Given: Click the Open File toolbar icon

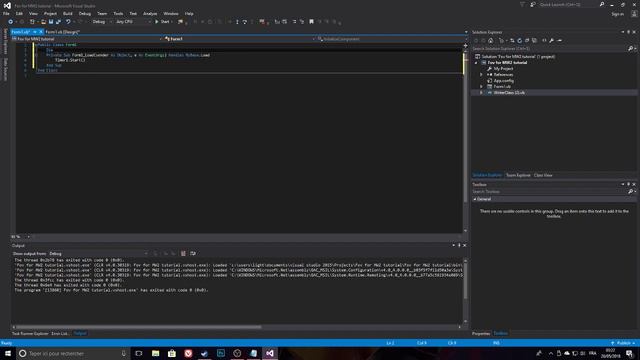Looking at the screenshot, I should click(x=43, y=22).
